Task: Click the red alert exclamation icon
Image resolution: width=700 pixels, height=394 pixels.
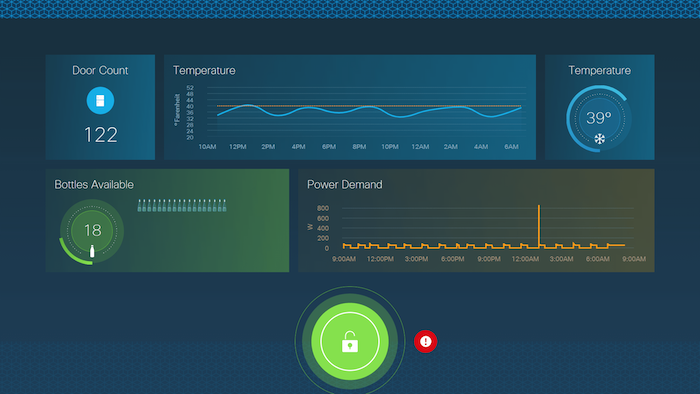Action: pyautogui.click(x=425, y=341)
